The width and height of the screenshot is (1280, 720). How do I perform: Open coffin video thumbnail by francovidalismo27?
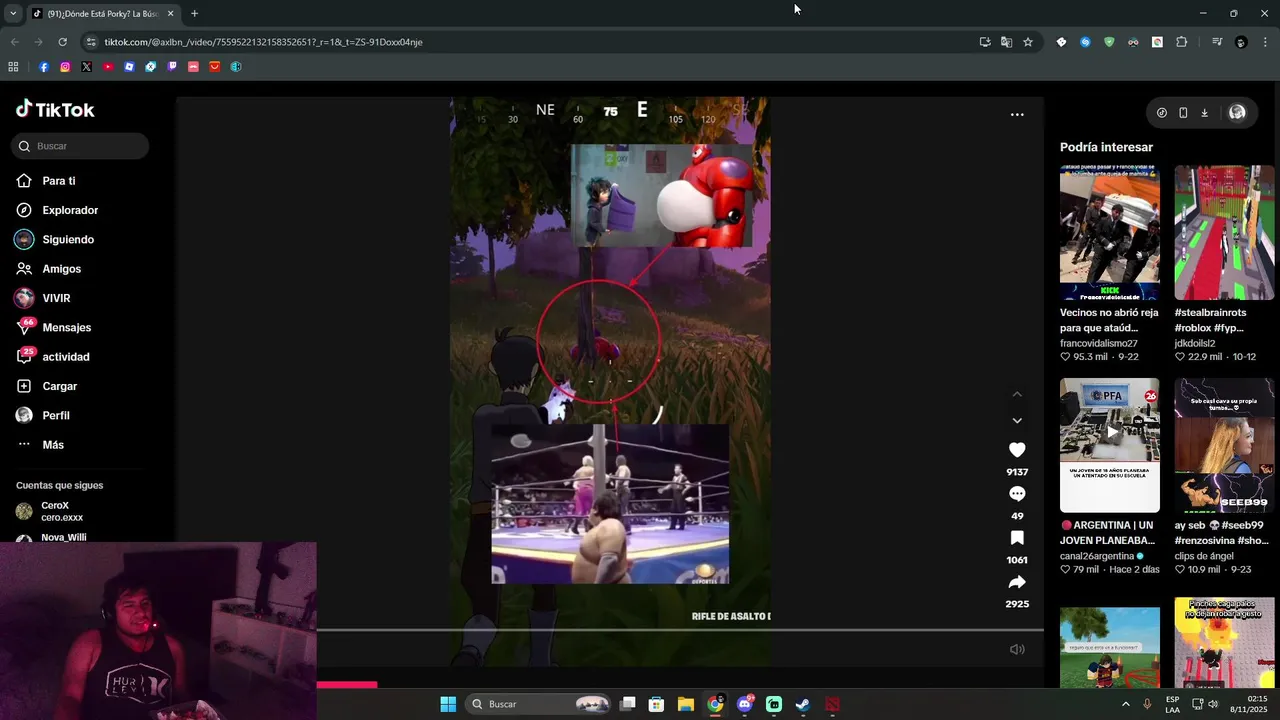[1110, 233]
